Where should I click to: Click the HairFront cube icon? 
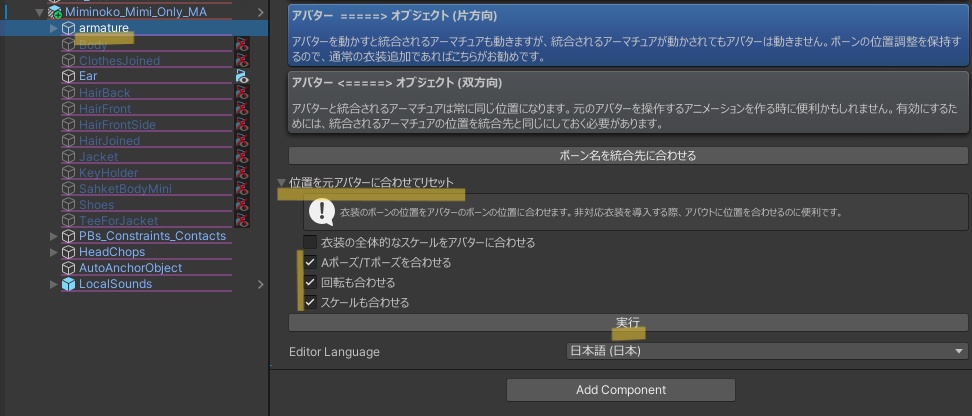(x=68, y=108)
